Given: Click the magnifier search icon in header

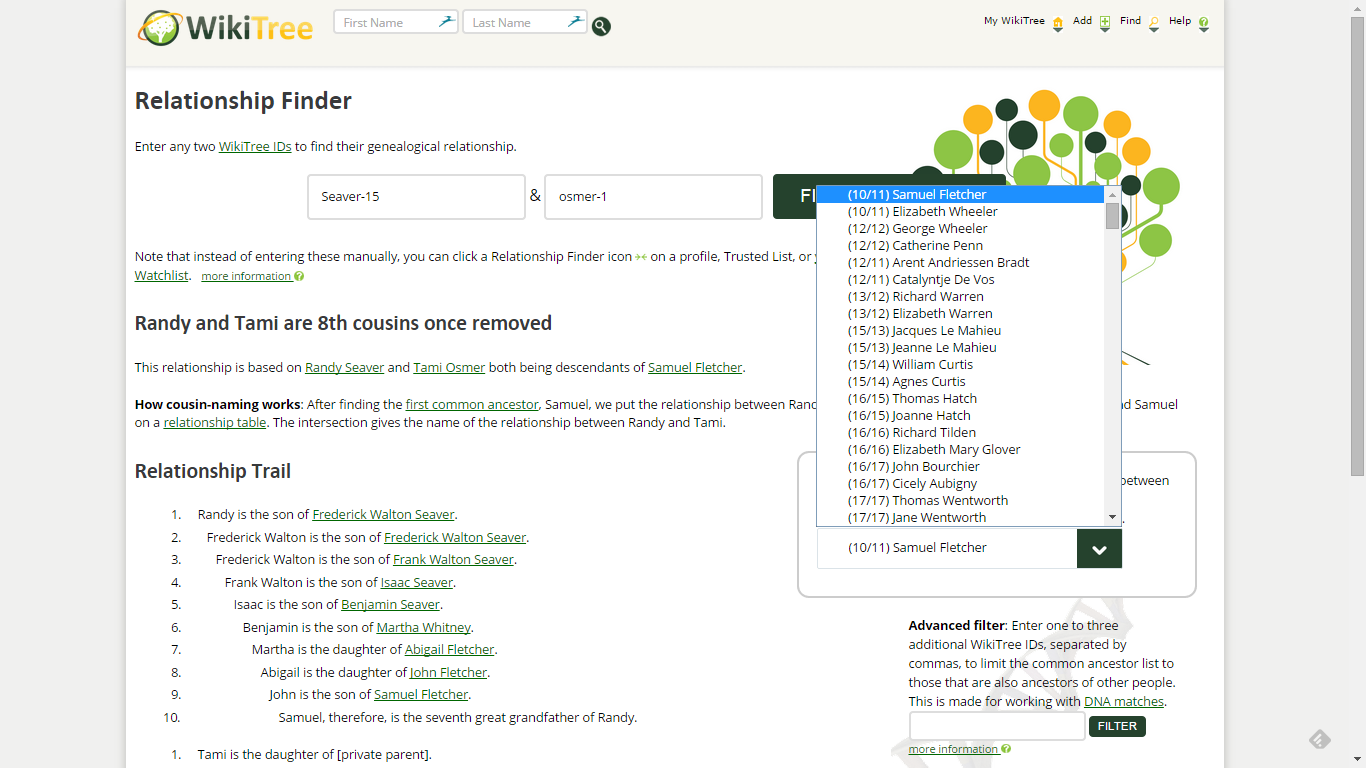Looking at the screenshot, I should point(601,26).
